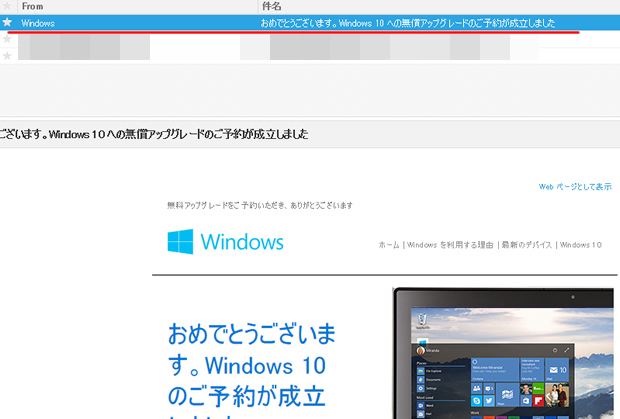Click the blue おめでとうございます headline

pyautogui.click(x=251, y=370)
